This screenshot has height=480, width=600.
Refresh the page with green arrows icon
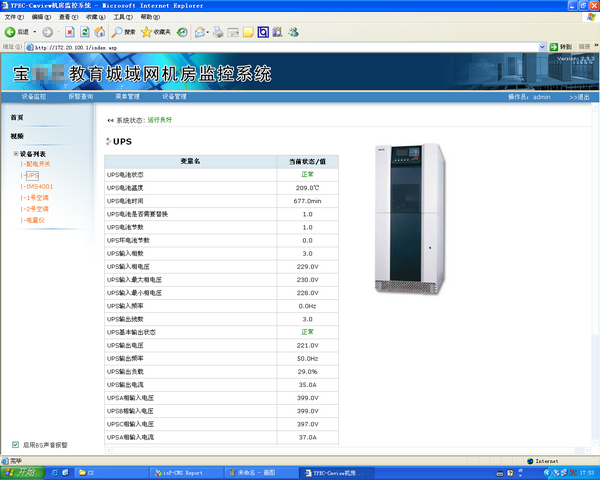tap(85, 32)
